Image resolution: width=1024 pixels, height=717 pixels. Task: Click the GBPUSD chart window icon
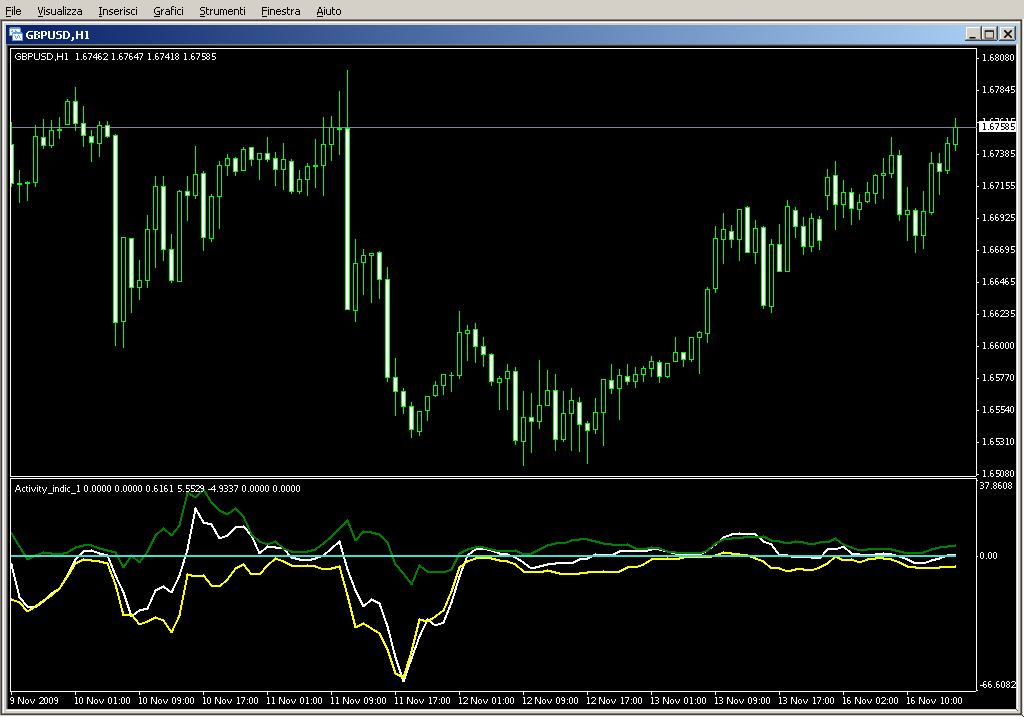(x=16, y=35)
